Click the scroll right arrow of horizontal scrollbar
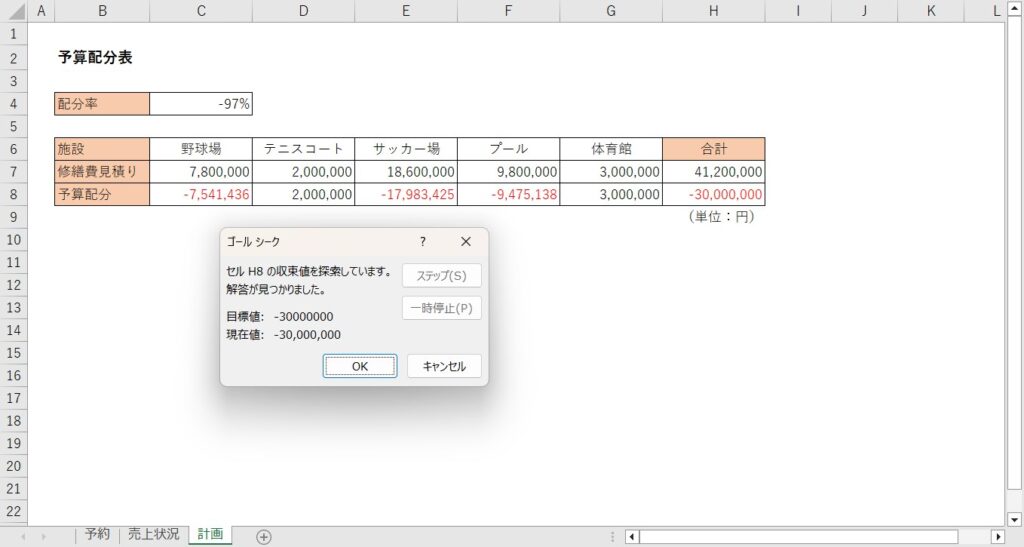 pyautogui.click(x=997, y=537)
